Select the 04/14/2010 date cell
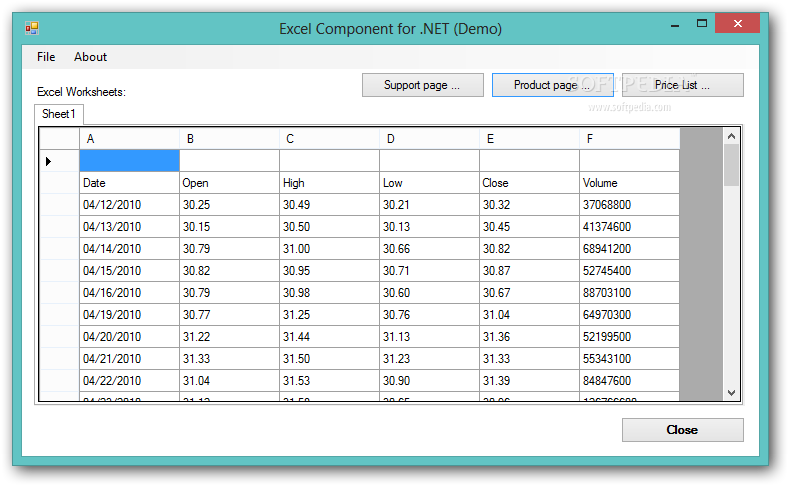 (x=129, y=249)
